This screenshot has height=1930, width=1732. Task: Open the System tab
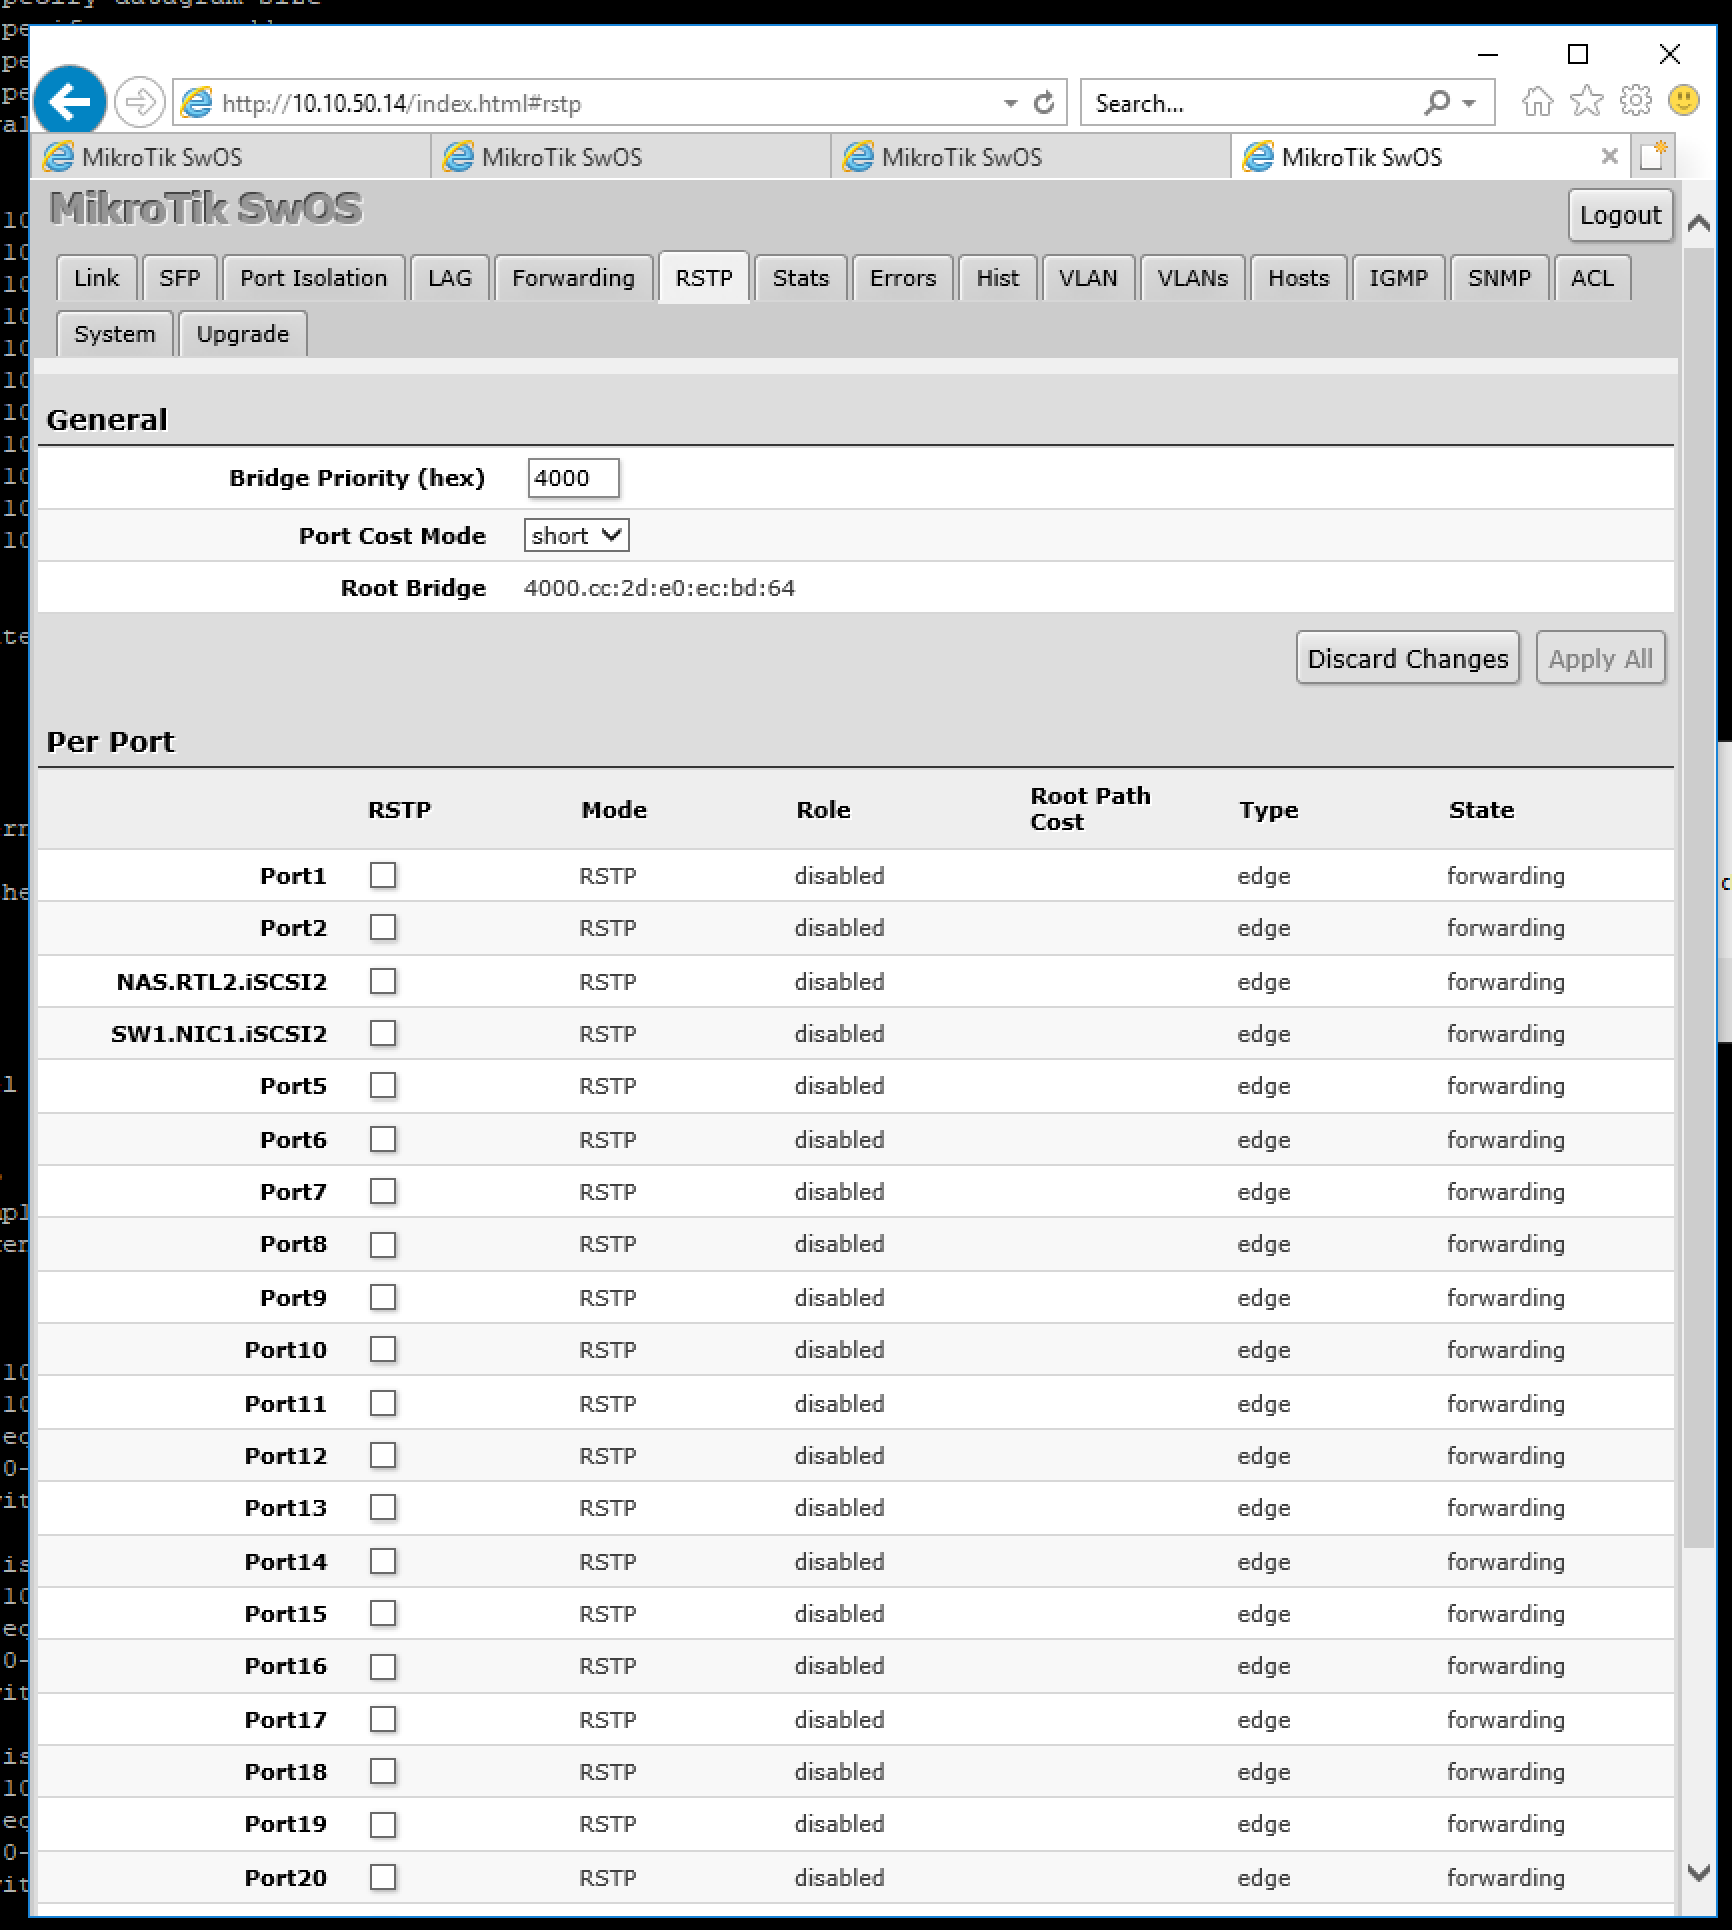click(x=115, y=334)
